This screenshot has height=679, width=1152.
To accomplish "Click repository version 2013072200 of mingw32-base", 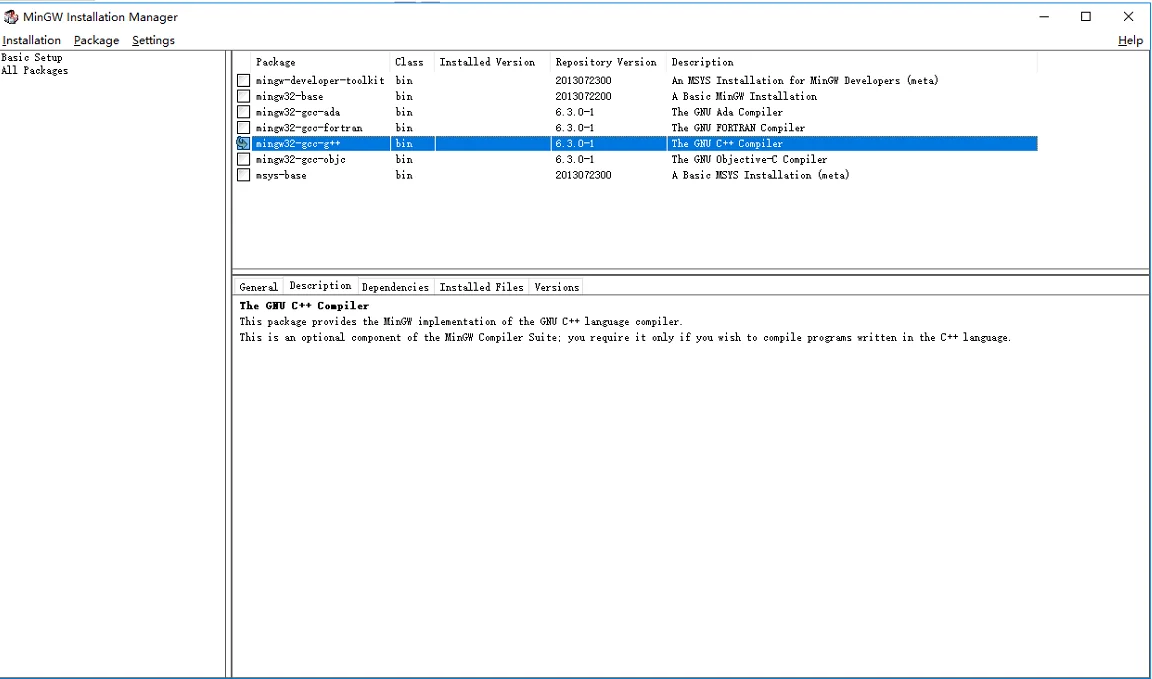I will click(583, 96).
